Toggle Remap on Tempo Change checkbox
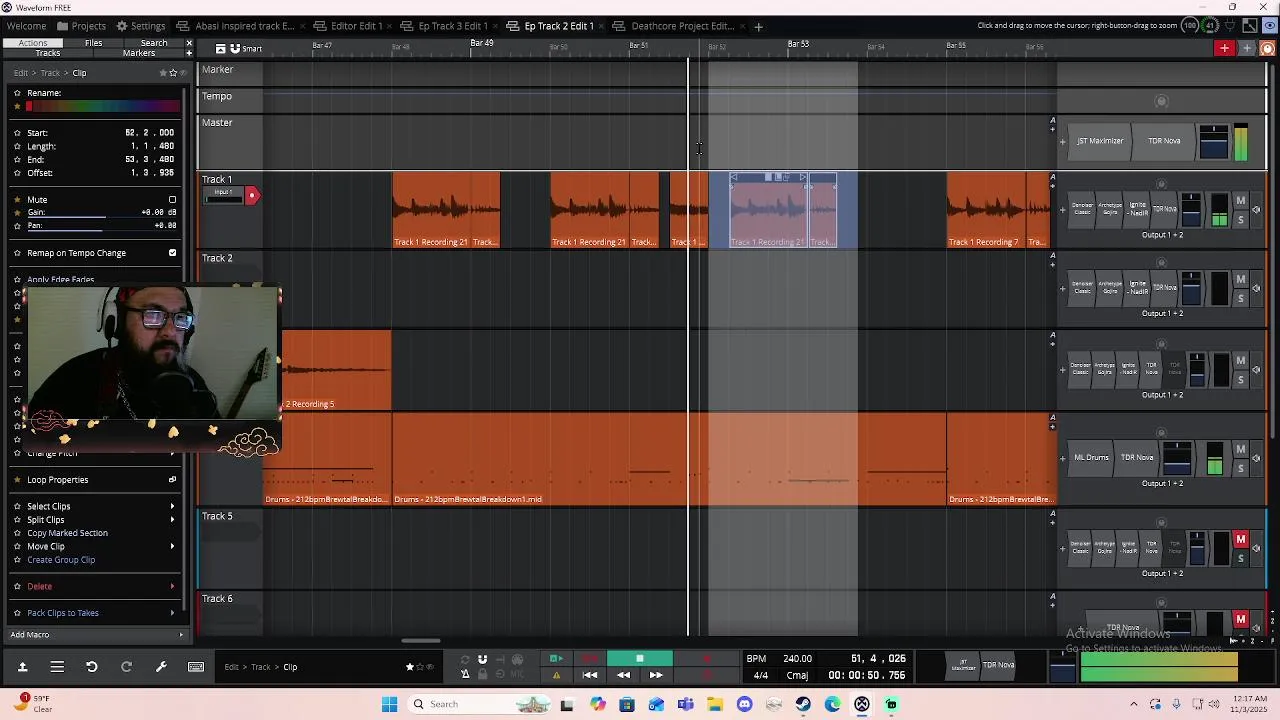1280x720 pixels. (x=172, y=253)
